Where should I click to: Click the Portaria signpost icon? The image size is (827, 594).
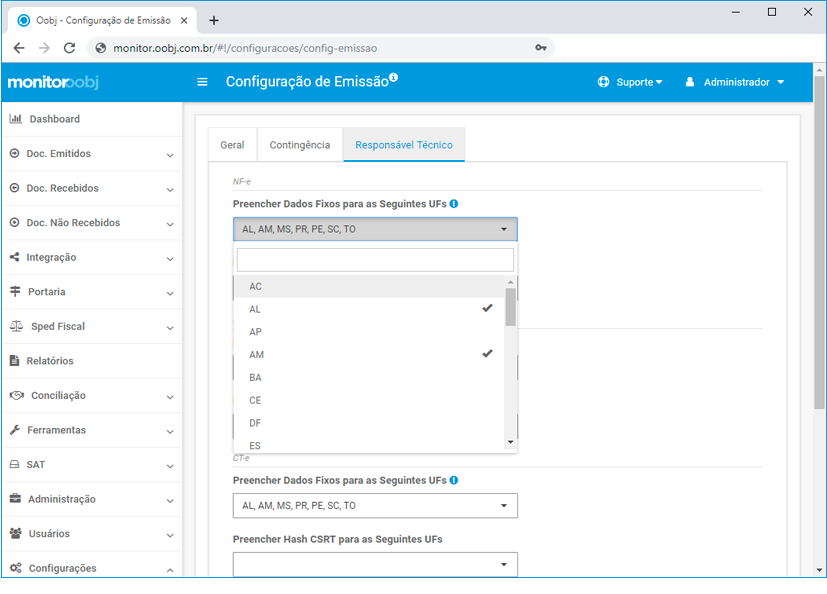click(x=15, y=291)
